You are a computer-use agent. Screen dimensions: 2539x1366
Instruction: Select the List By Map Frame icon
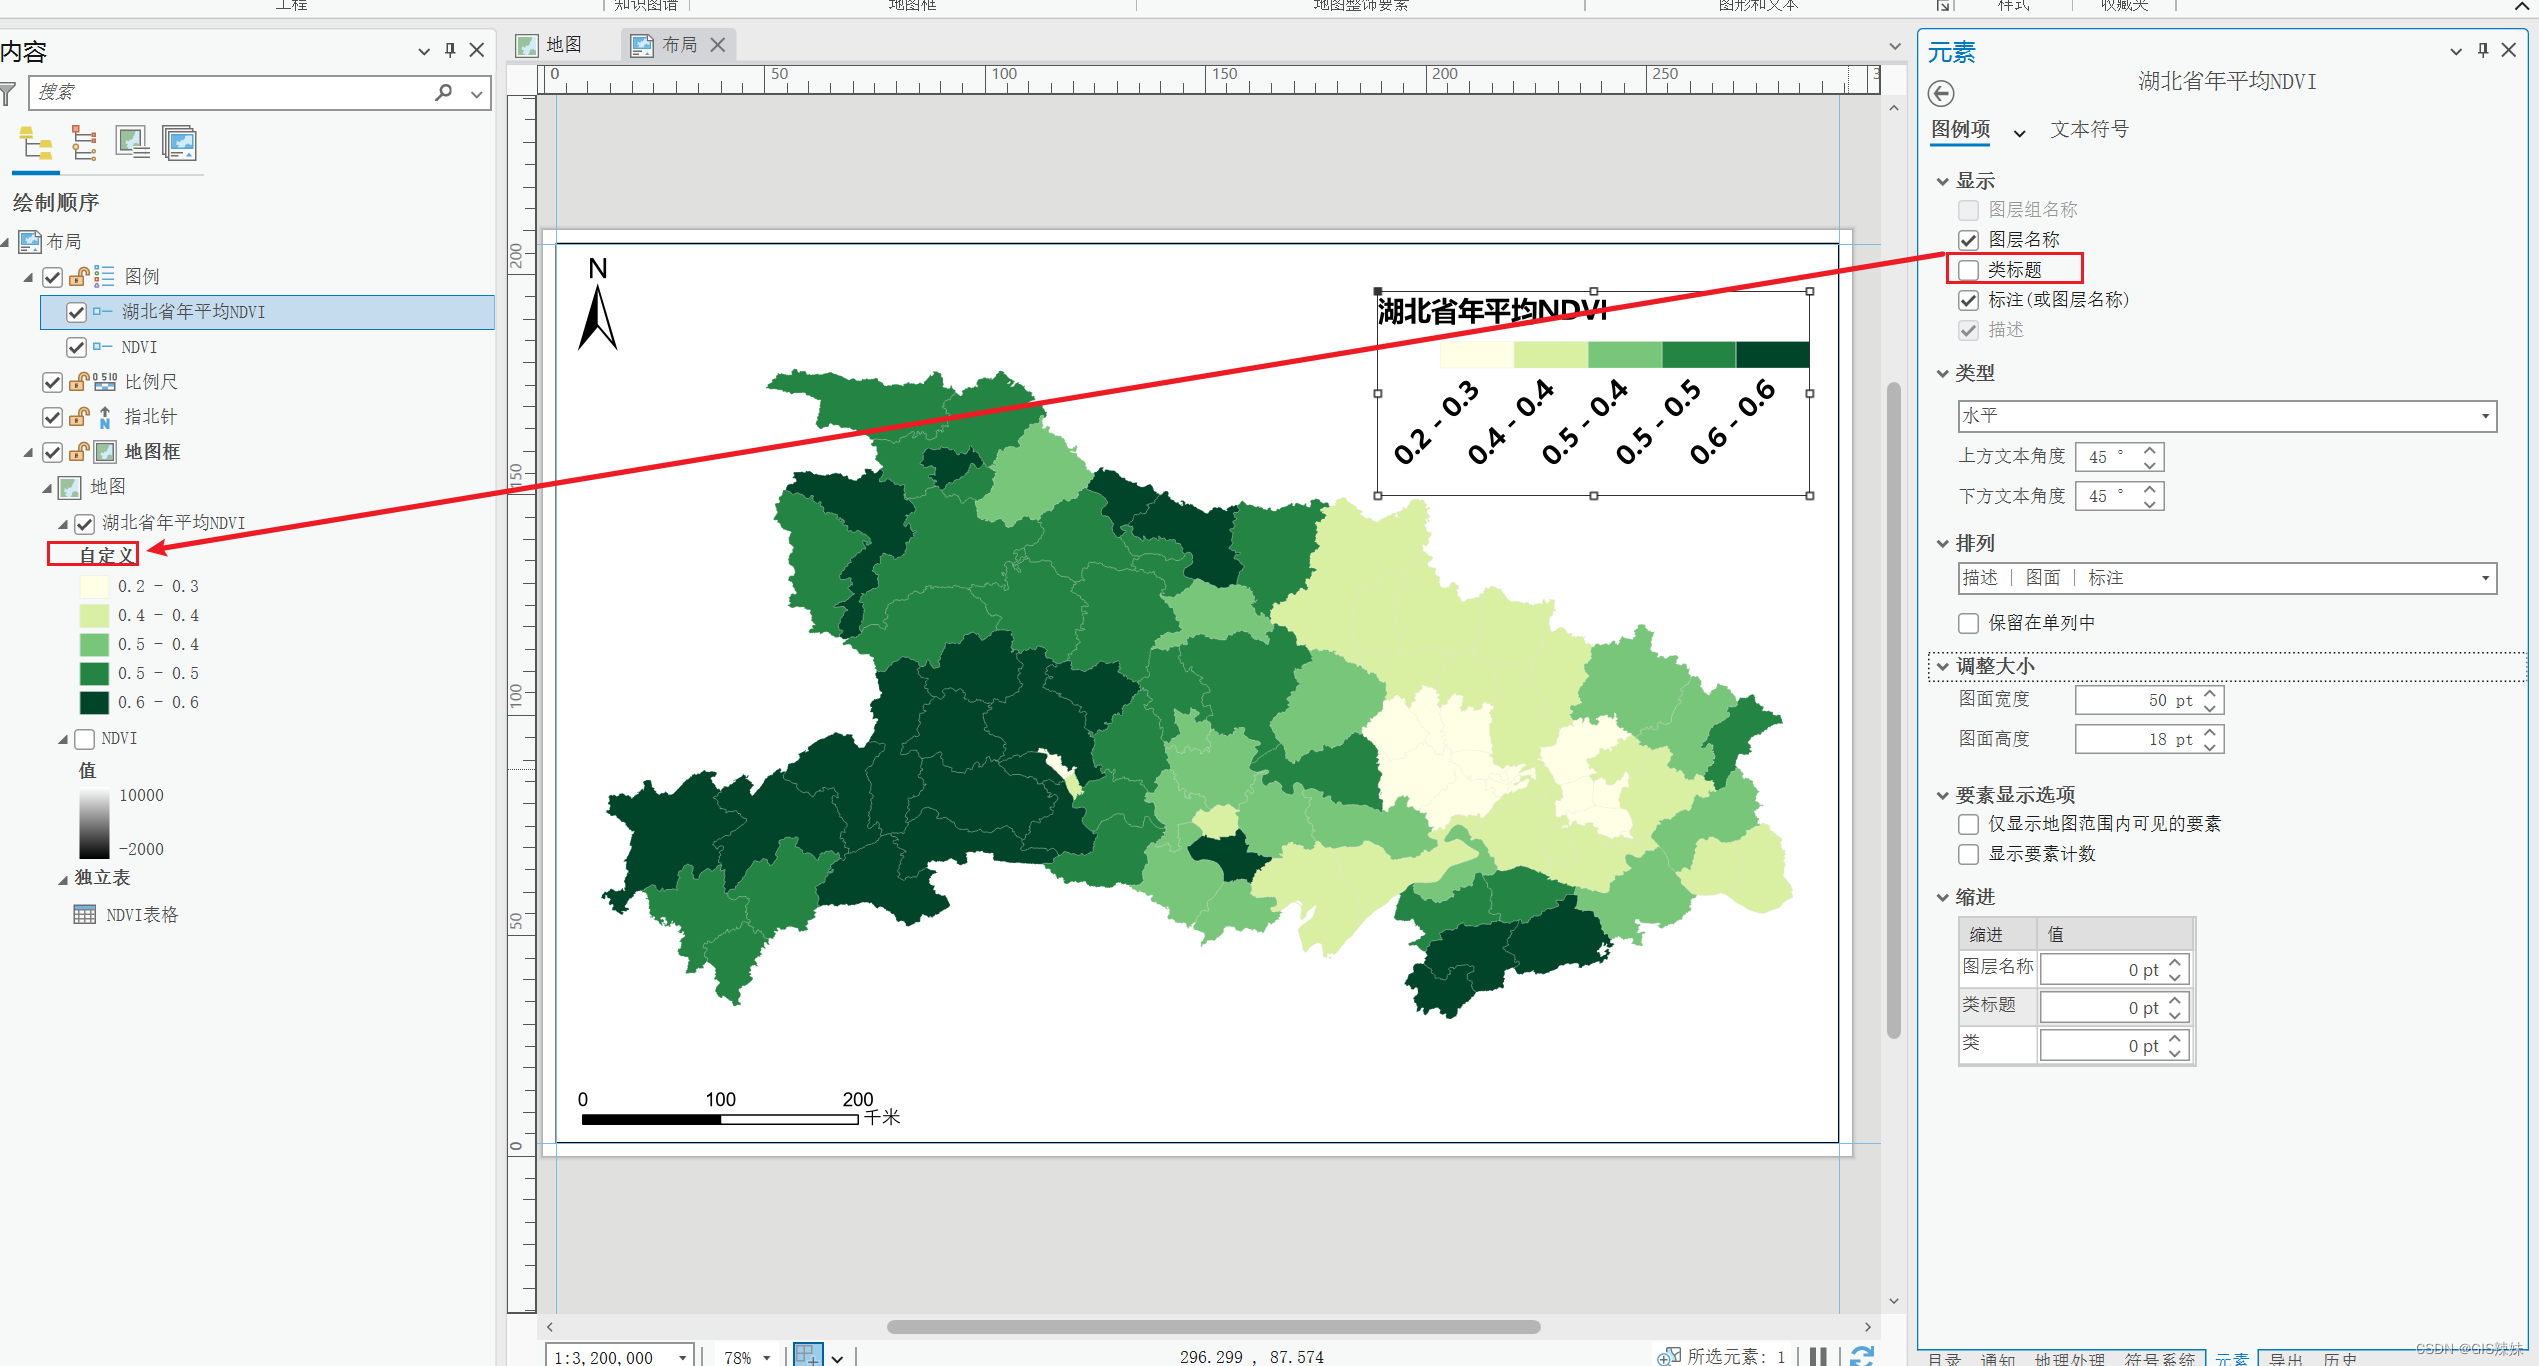pos(132,144)
